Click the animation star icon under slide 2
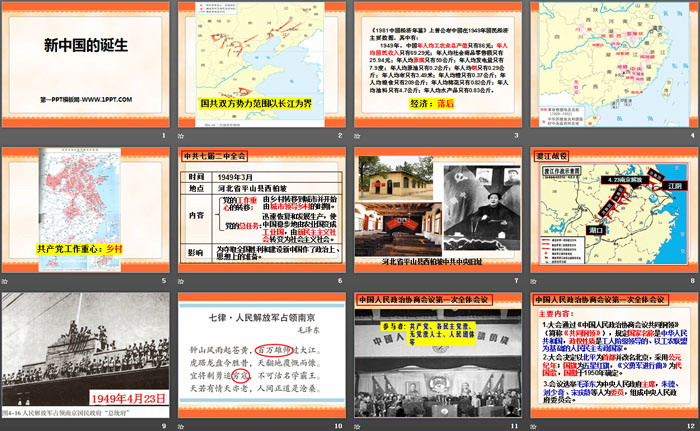 click(x=181, y=136)
